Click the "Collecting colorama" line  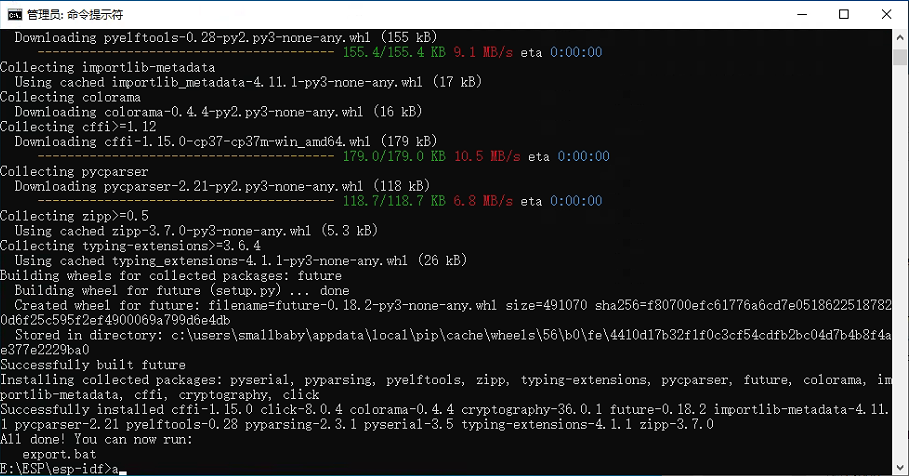pyautogui.click(x=70, y=97)
